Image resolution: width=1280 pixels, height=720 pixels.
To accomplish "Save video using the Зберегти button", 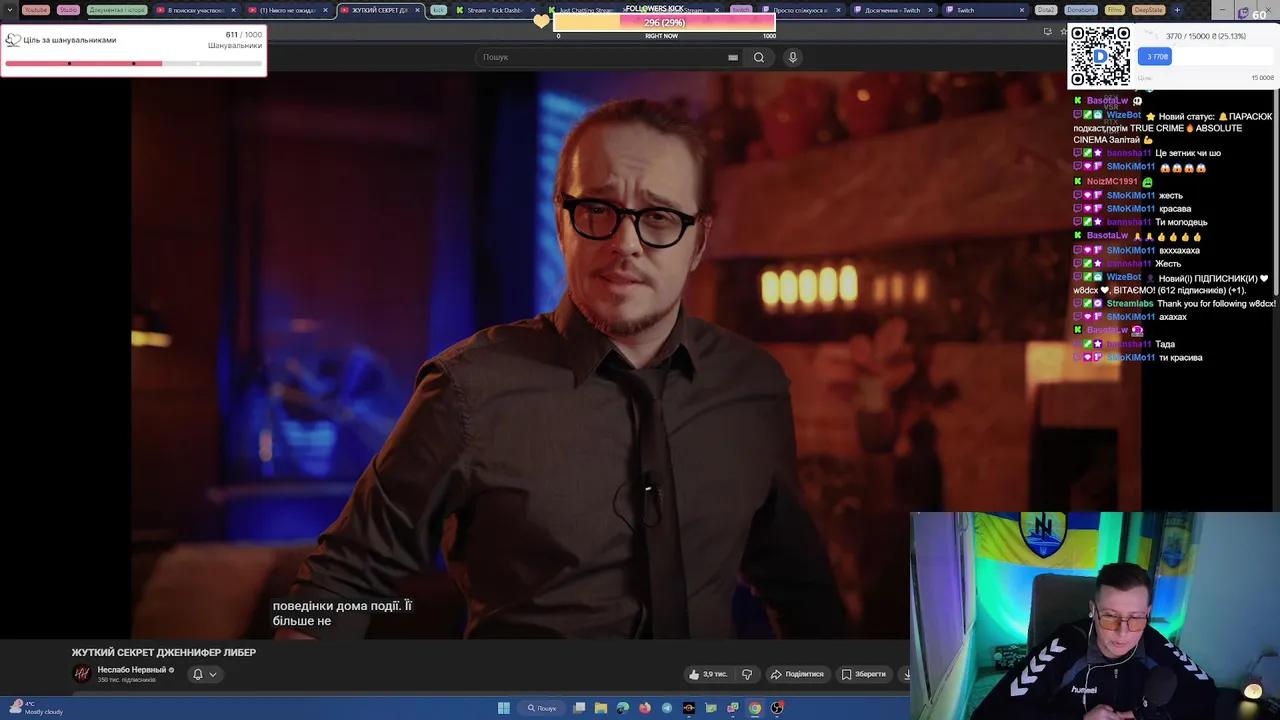I will point(864,674).
